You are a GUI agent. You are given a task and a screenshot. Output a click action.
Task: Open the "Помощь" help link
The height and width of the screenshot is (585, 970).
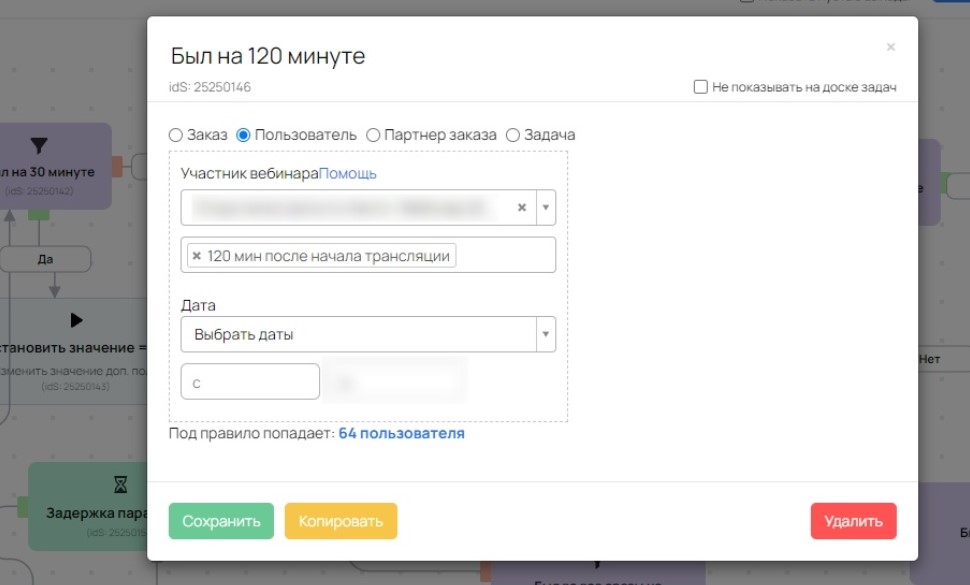348,173
